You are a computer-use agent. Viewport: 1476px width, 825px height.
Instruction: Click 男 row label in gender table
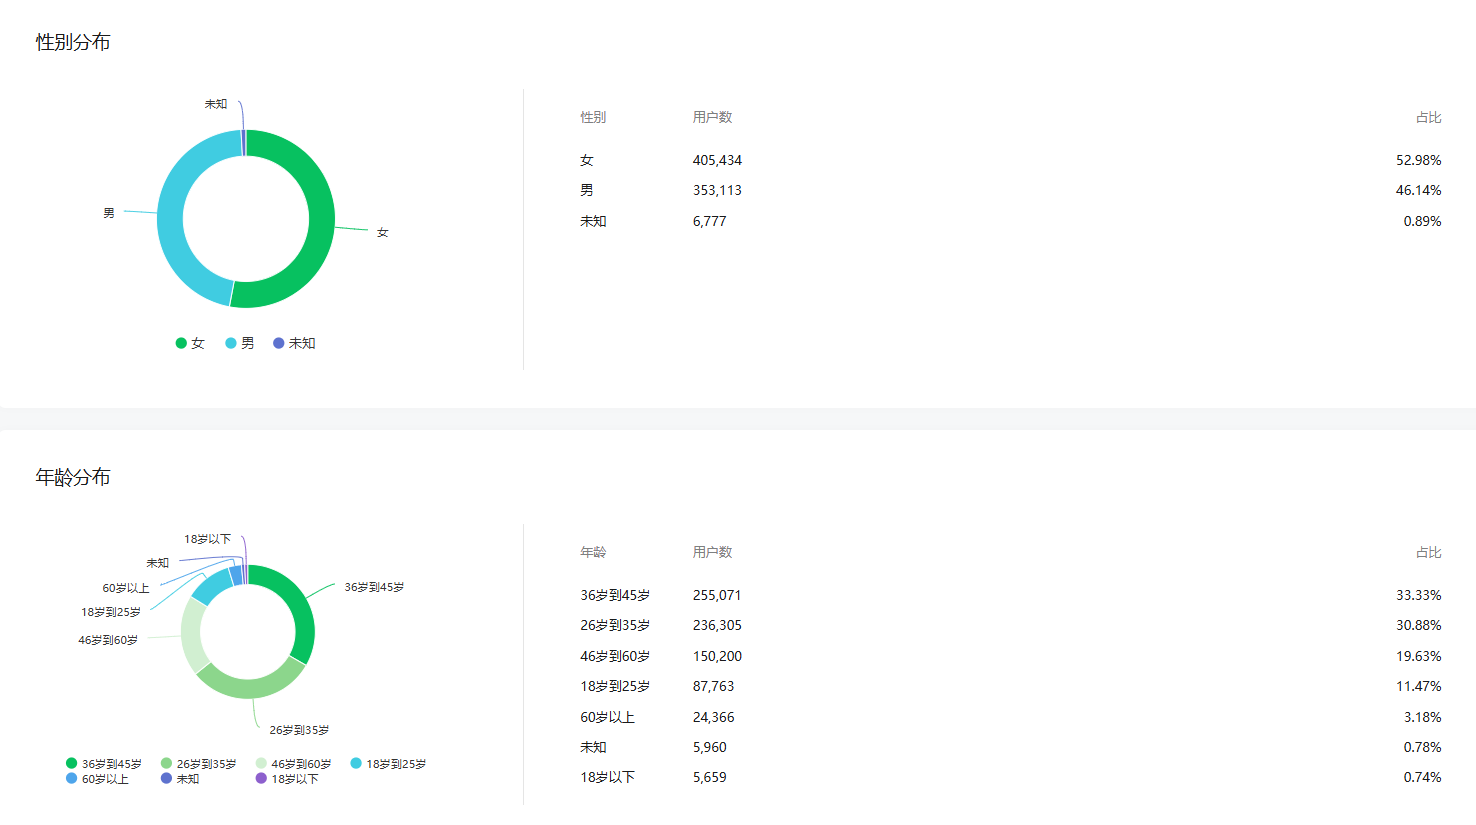click(x=587, y=190)
